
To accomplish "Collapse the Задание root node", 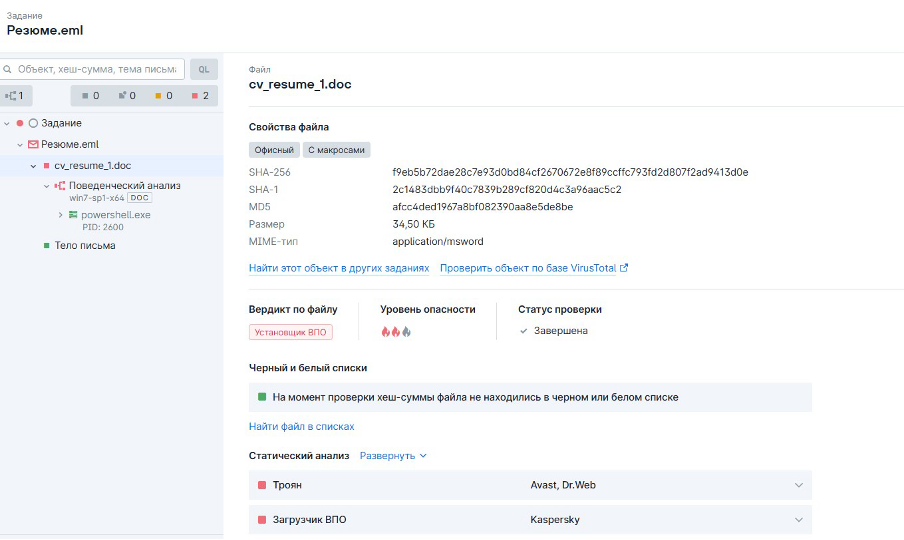I will (x=7, y=123).
